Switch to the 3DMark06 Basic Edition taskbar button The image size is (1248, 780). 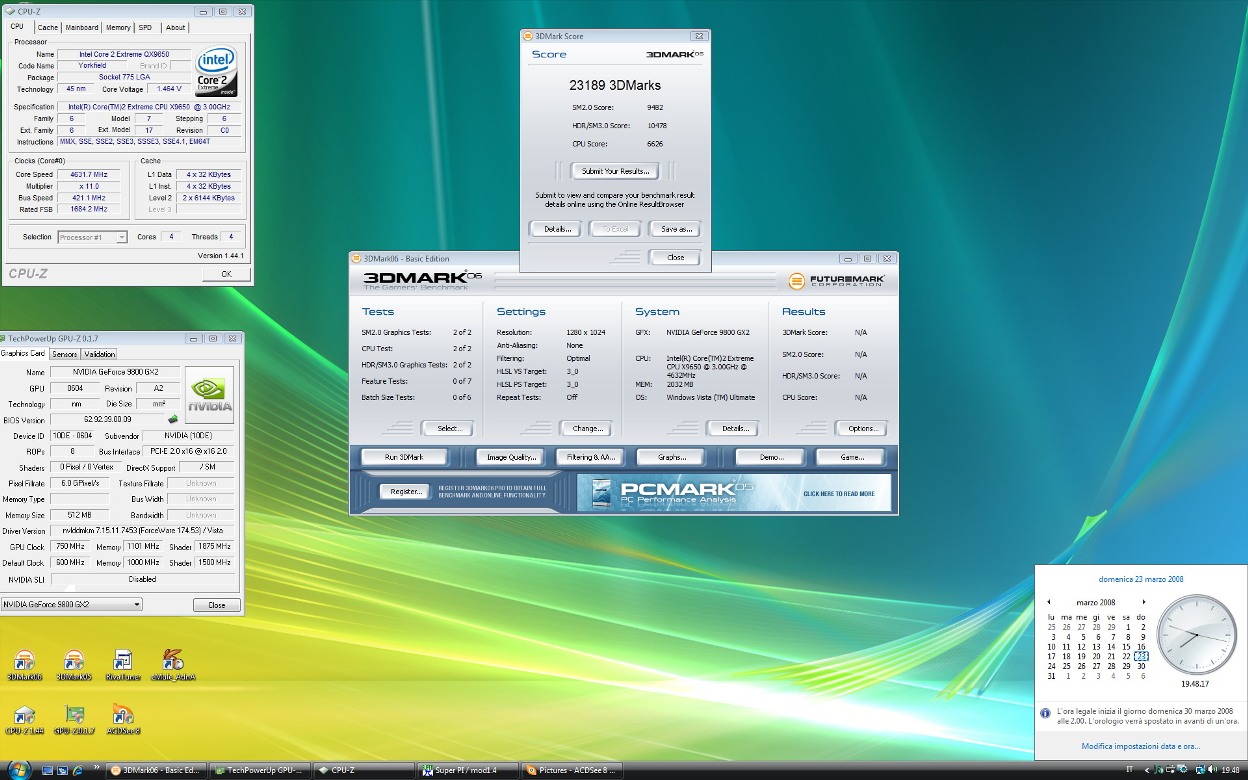pos(155,770)
